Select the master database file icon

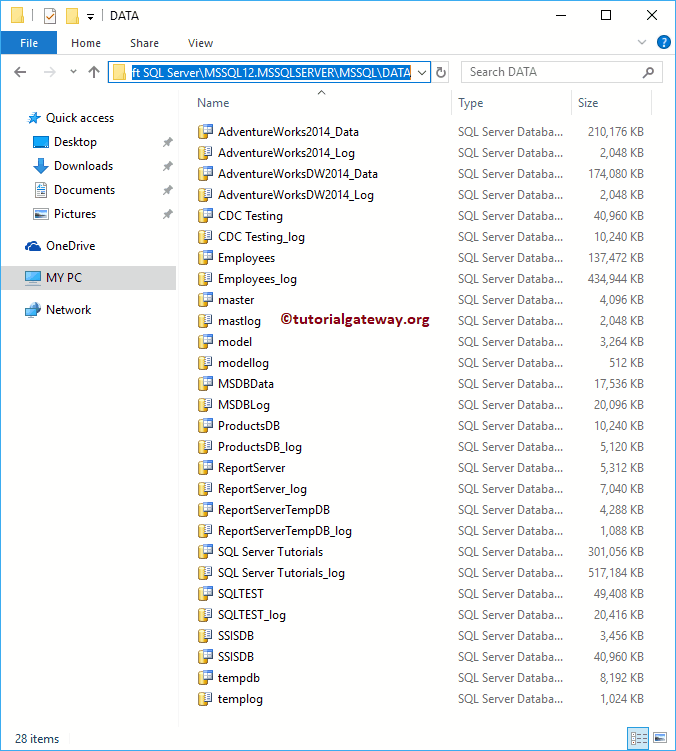coord(205,300)
